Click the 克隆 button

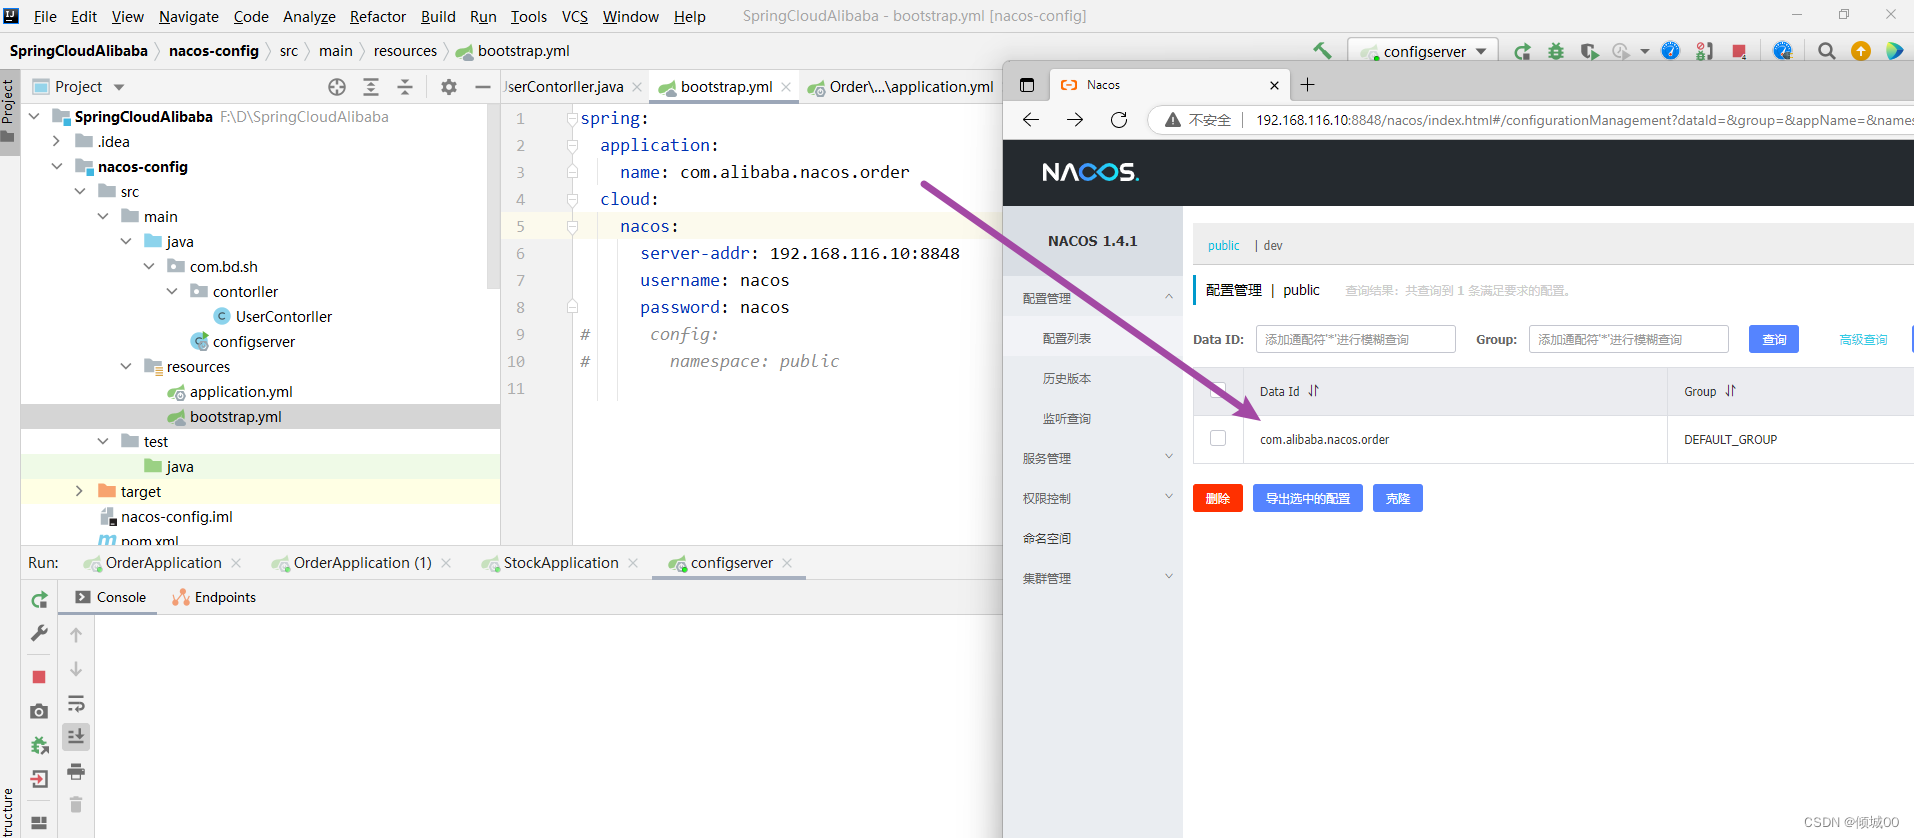pos(1398,498)
